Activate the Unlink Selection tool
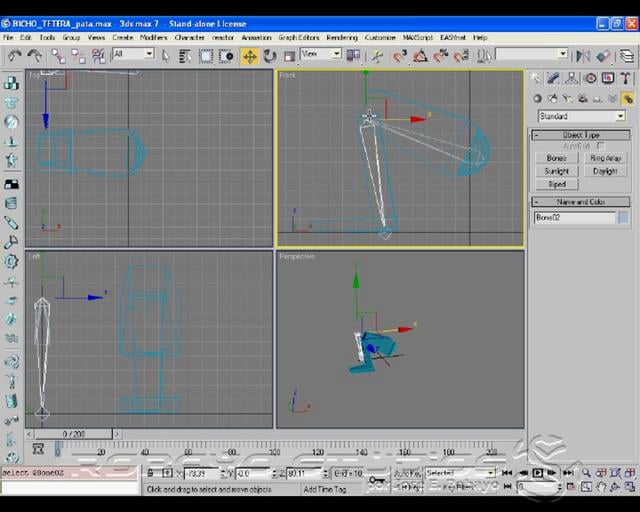 78,56
